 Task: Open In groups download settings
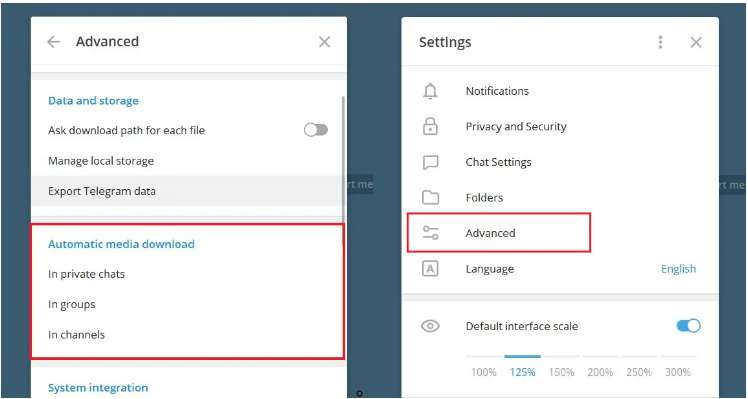coord(188,304)
